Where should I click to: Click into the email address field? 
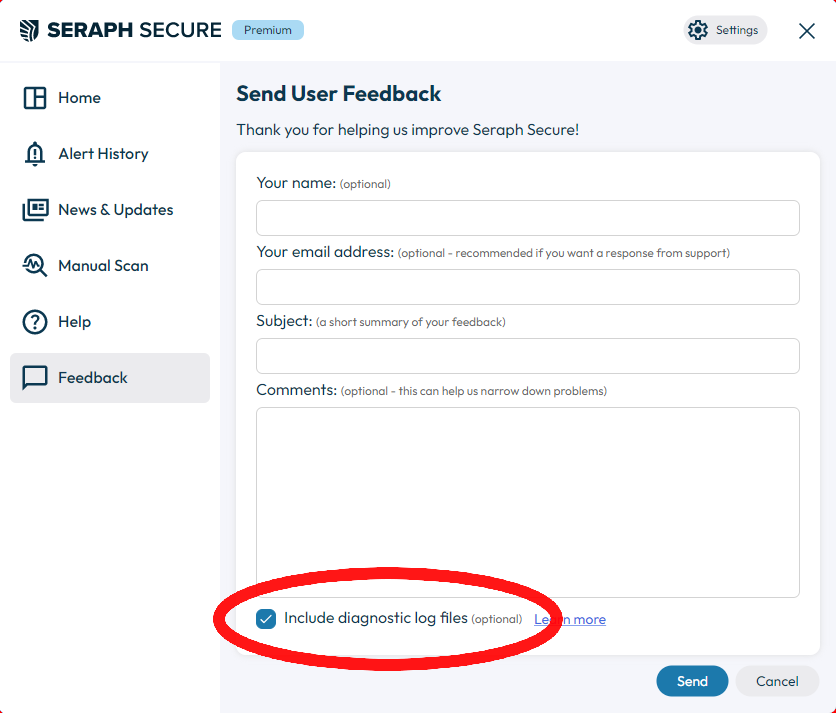click(x=527, y=287)
